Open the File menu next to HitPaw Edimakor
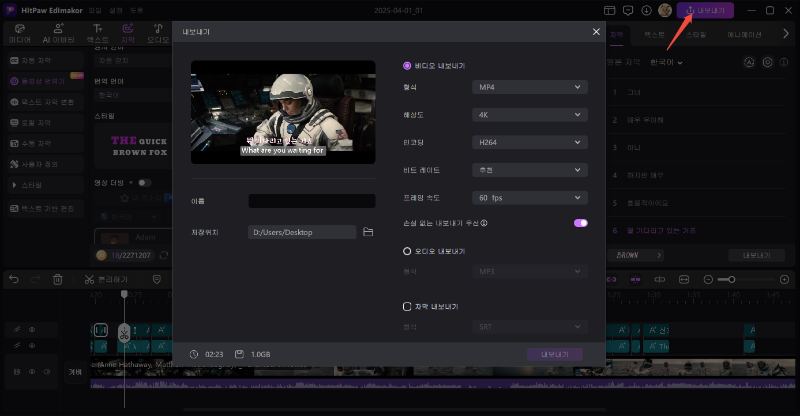 [95, 10]
